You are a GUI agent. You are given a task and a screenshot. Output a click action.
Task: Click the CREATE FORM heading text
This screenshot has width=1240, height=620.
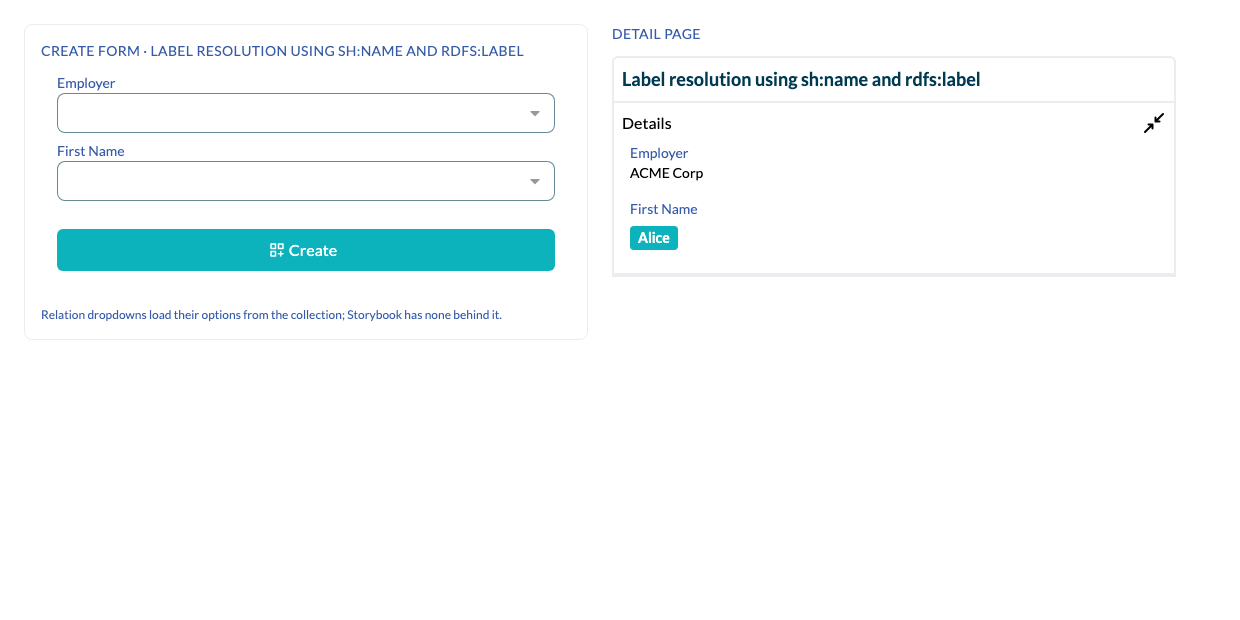click(282, 51)
